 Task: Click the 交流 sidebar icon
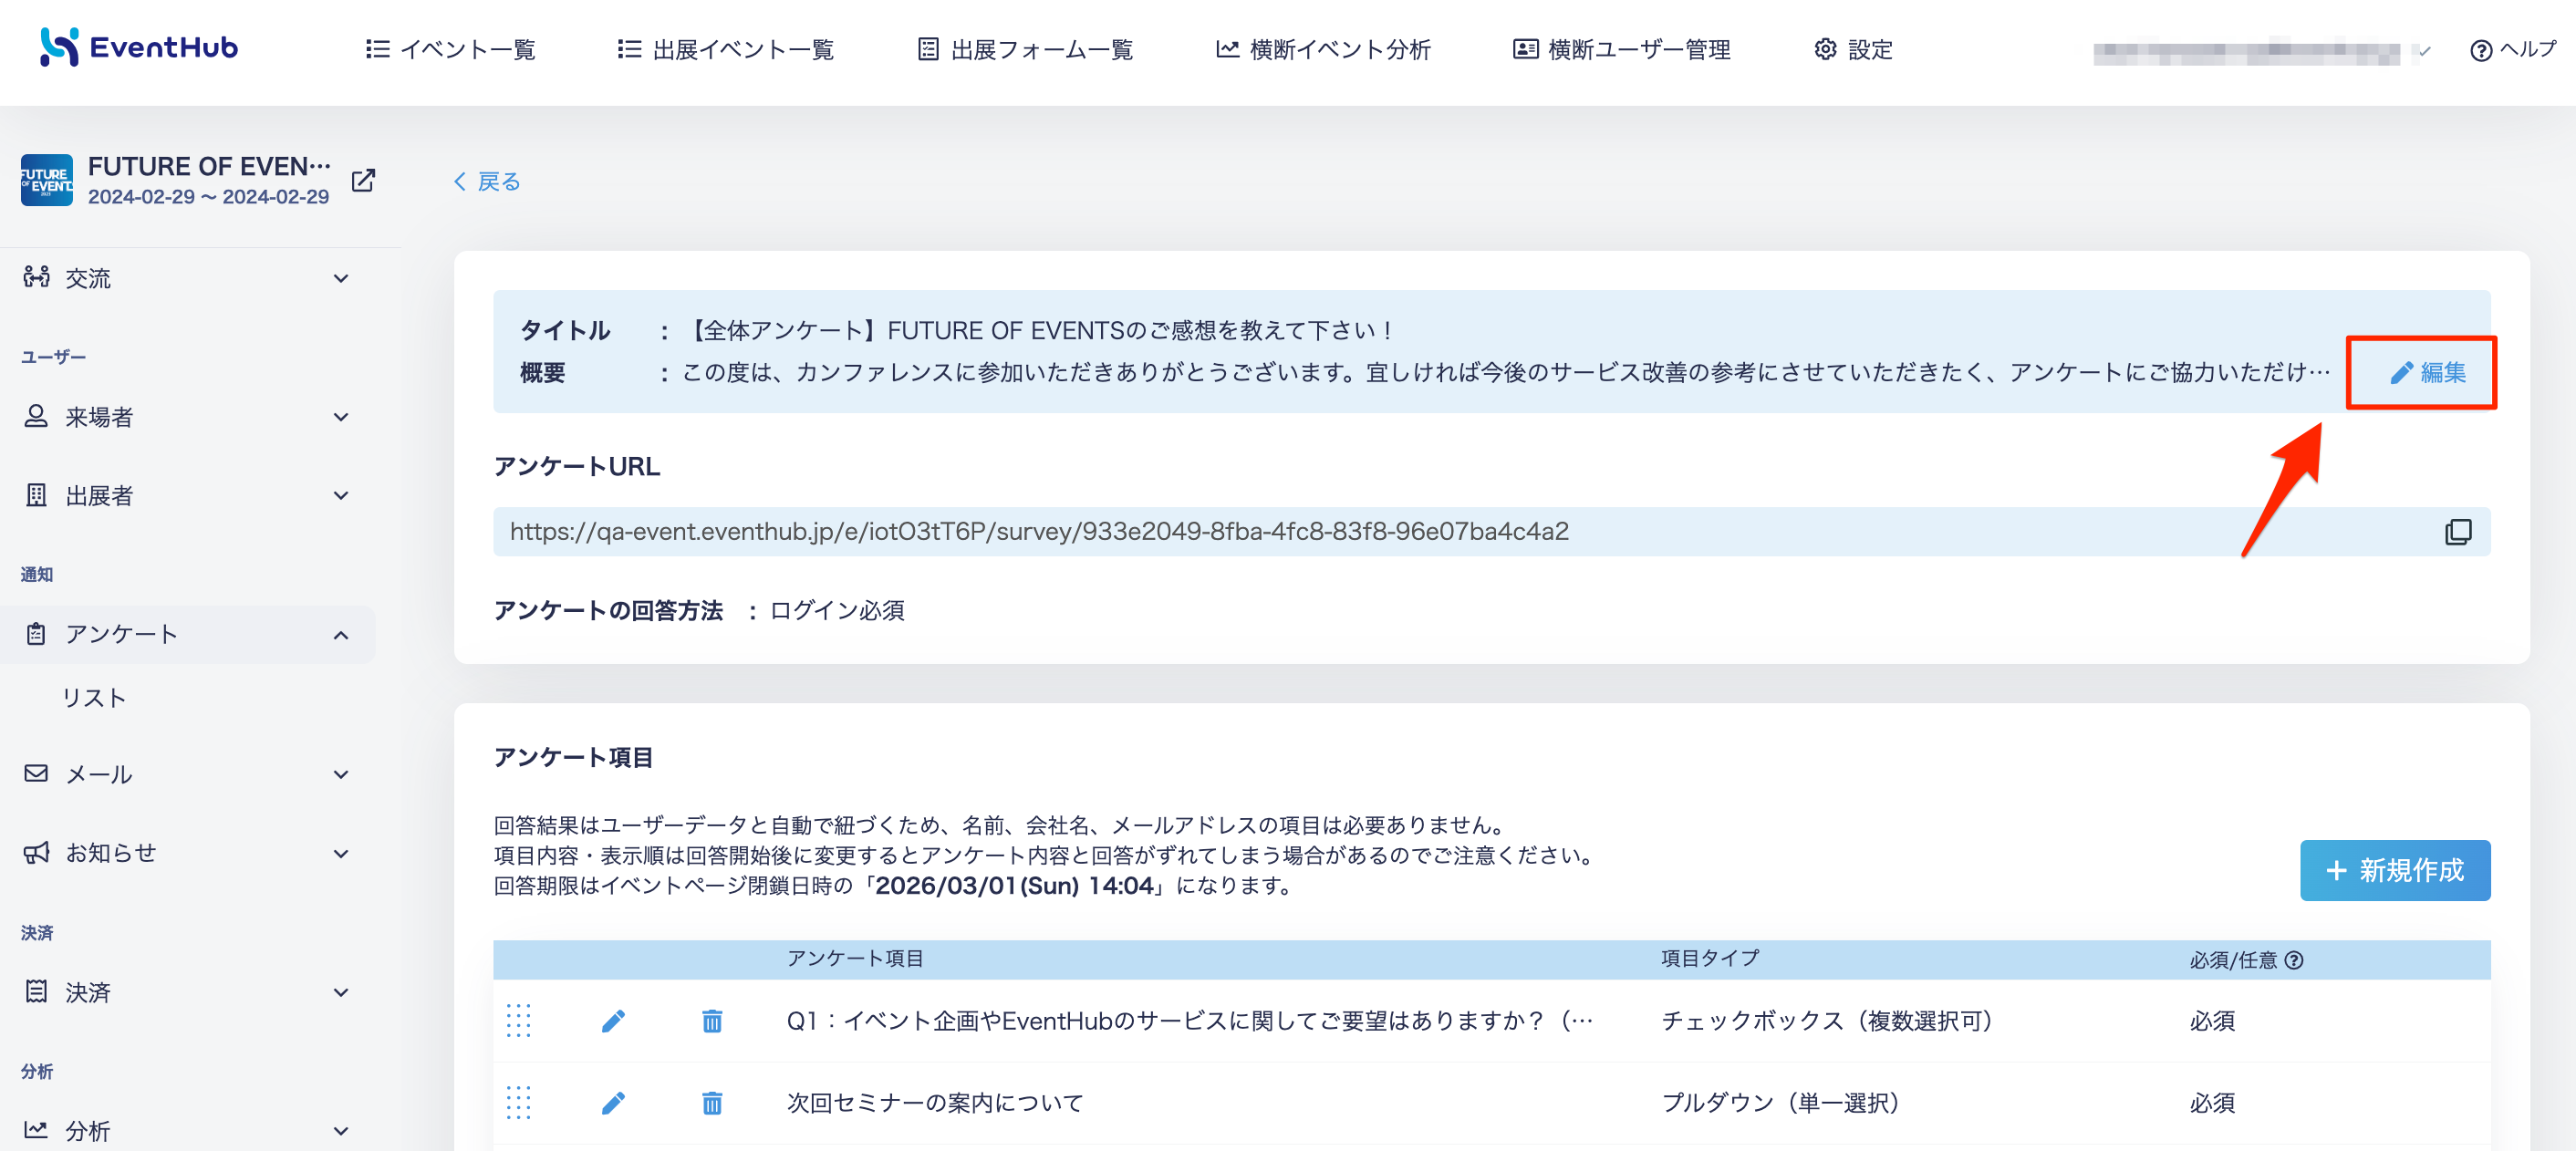[36, 277]
